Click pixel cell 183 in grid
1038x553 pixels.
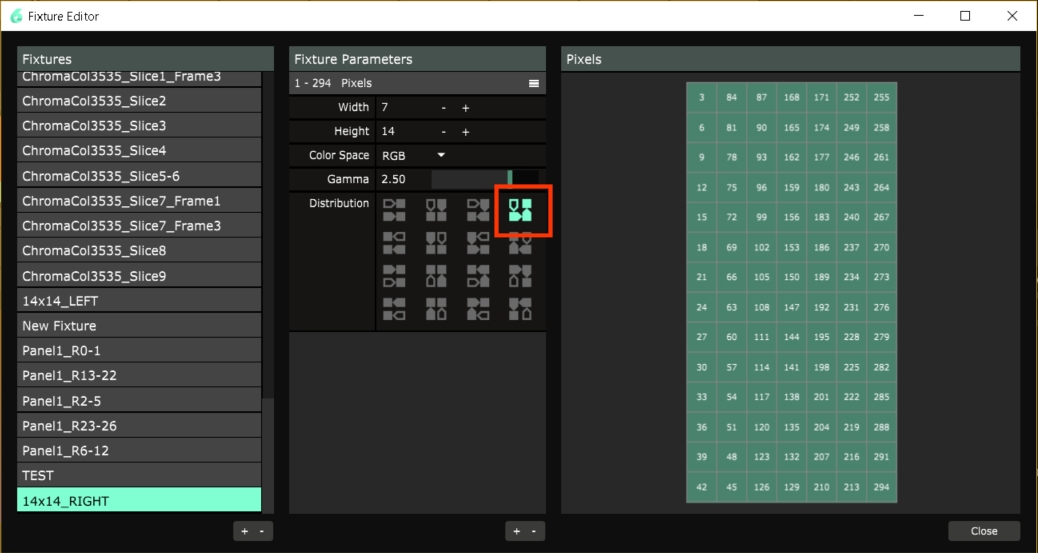pos(821,217)
